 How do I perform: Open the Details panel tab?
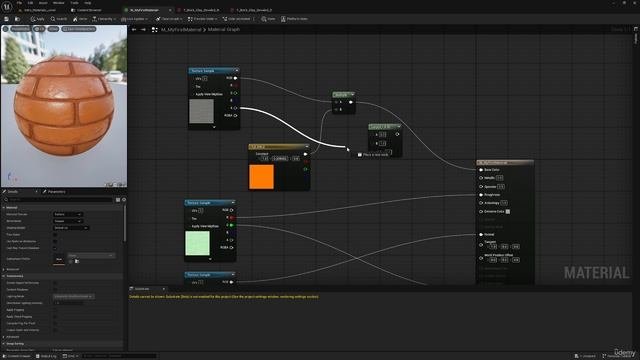13,191
